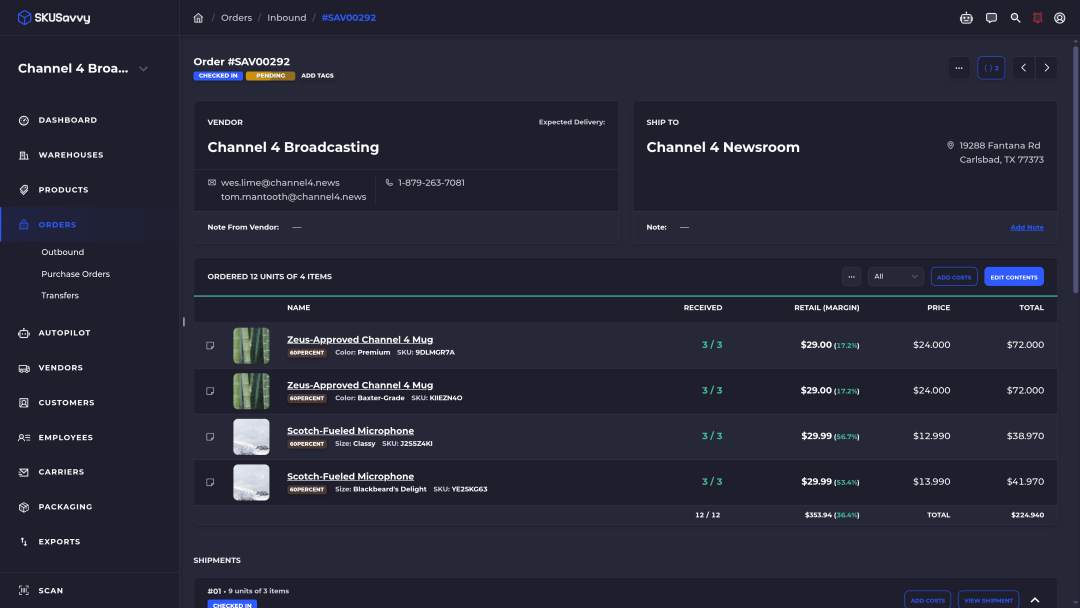
Task: Open the Outbound orders submenu
Action: (x=63, y=252)
